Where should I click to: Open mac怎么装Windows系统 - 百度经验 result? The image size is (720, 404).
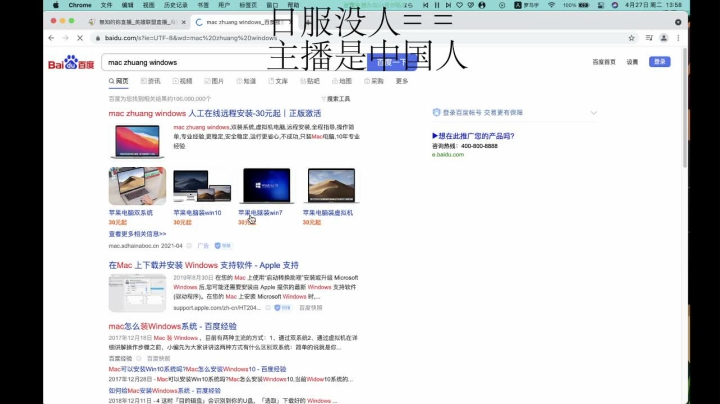[173, 326]
